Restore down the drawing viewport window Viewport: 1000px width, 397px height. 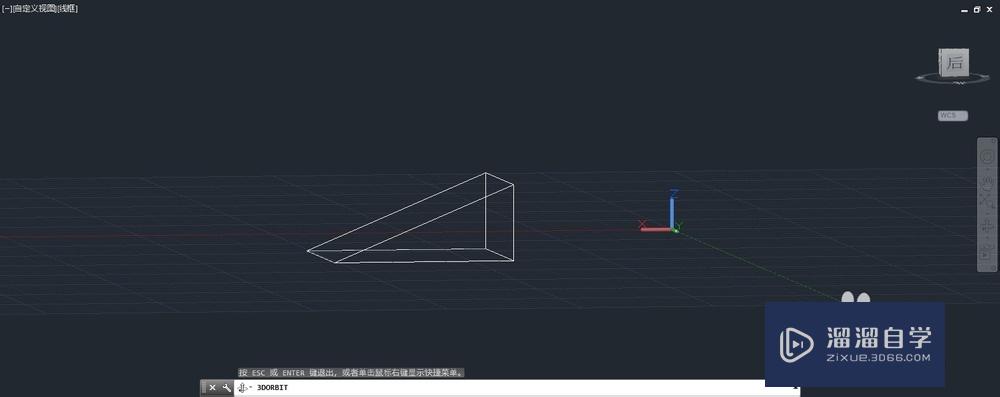pos(976,10)
